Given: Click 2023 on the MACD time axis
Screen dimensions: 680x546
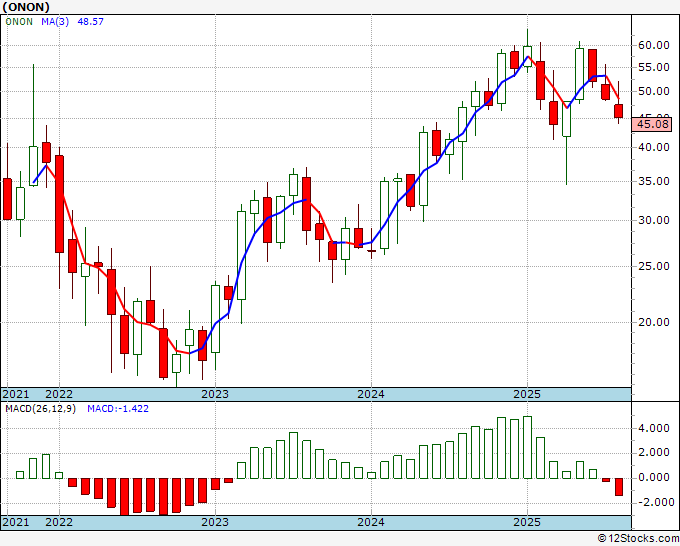Looking at the screenshot, I should [215, 522].
